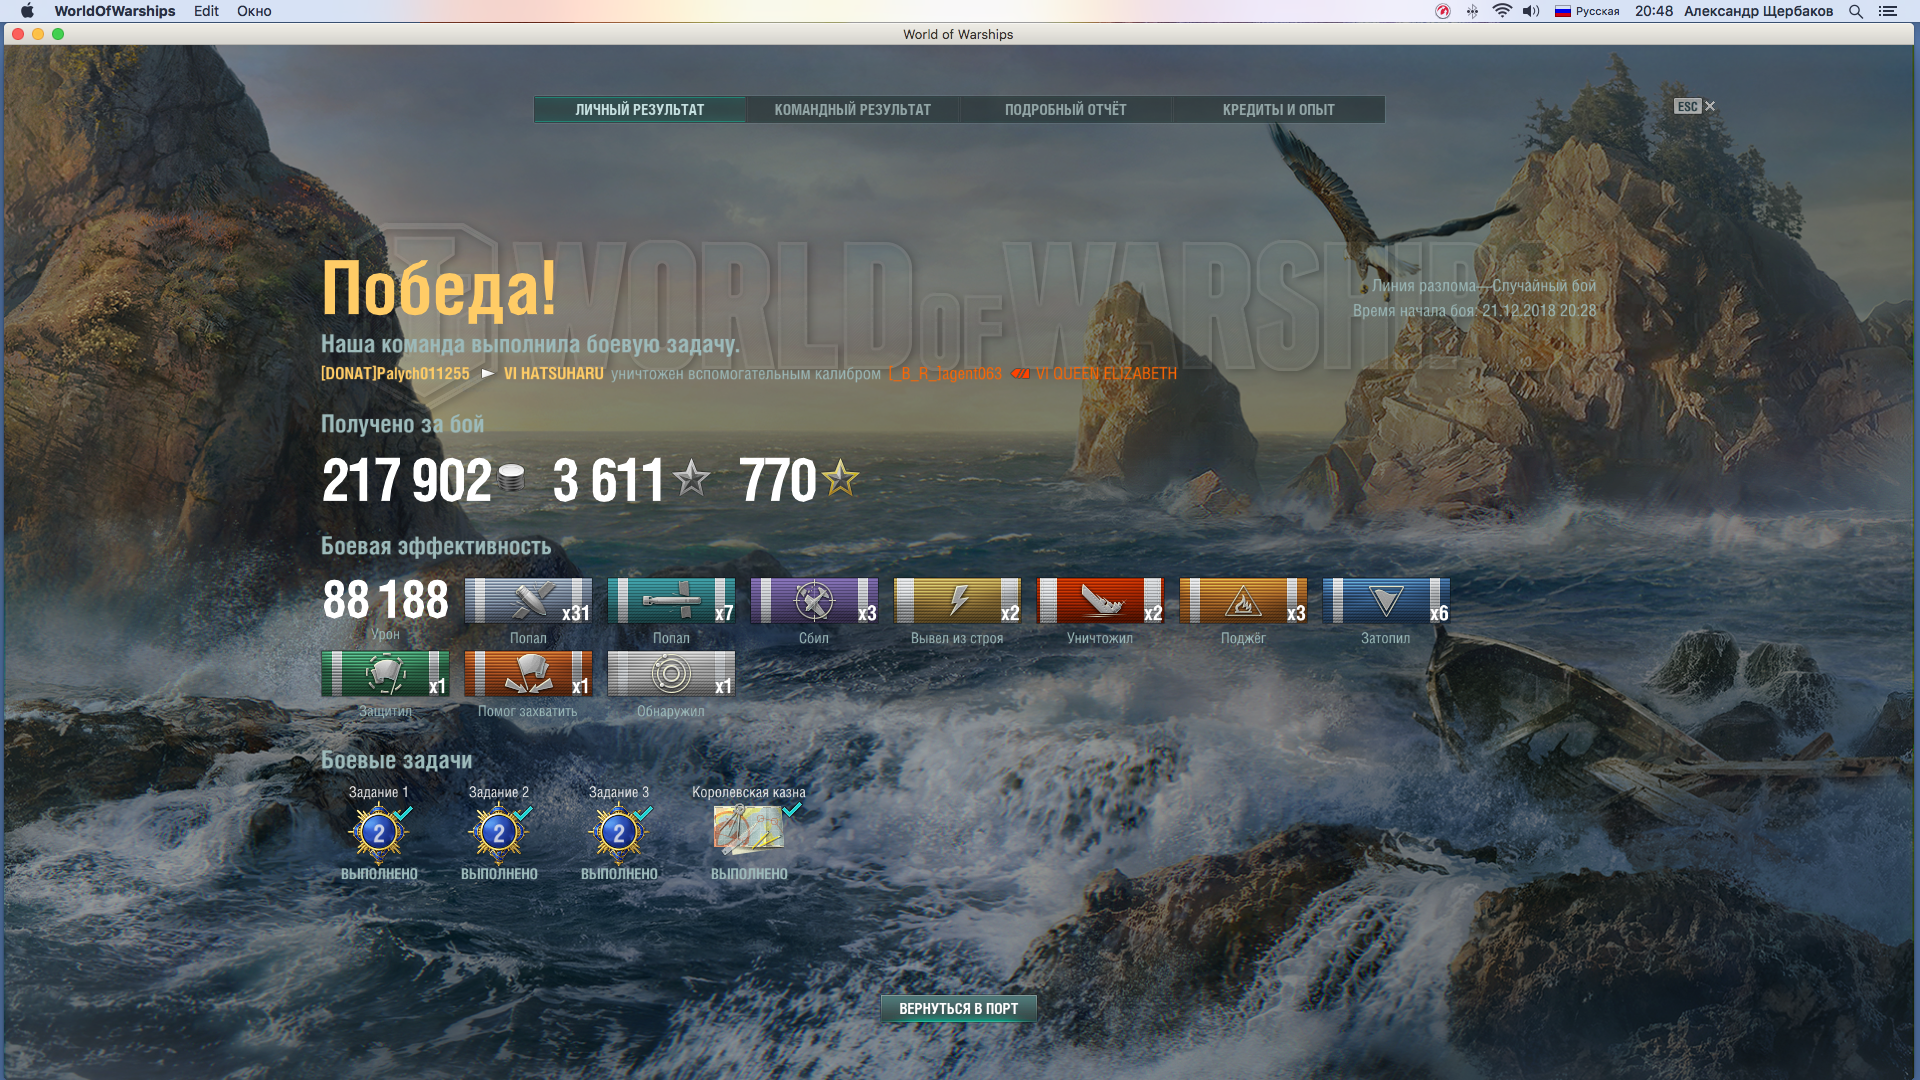
Task: Click the credits coin icon
Action: (x=511, y=479)
